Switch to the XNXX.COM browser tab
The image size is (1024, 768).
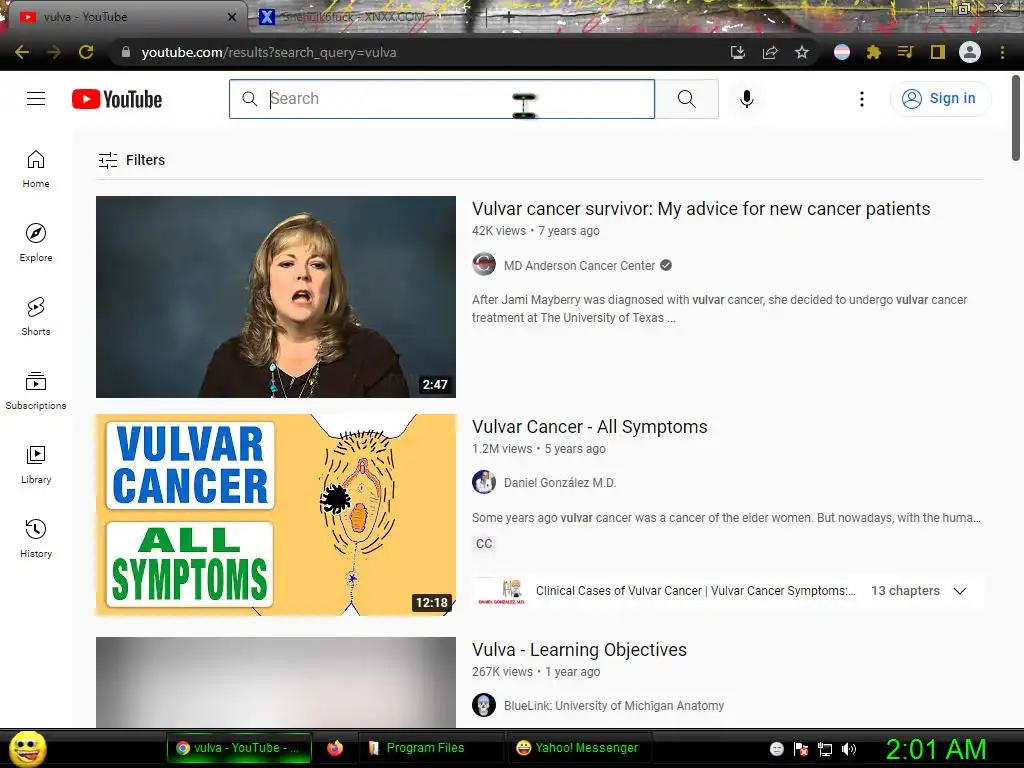pos(366,17)
